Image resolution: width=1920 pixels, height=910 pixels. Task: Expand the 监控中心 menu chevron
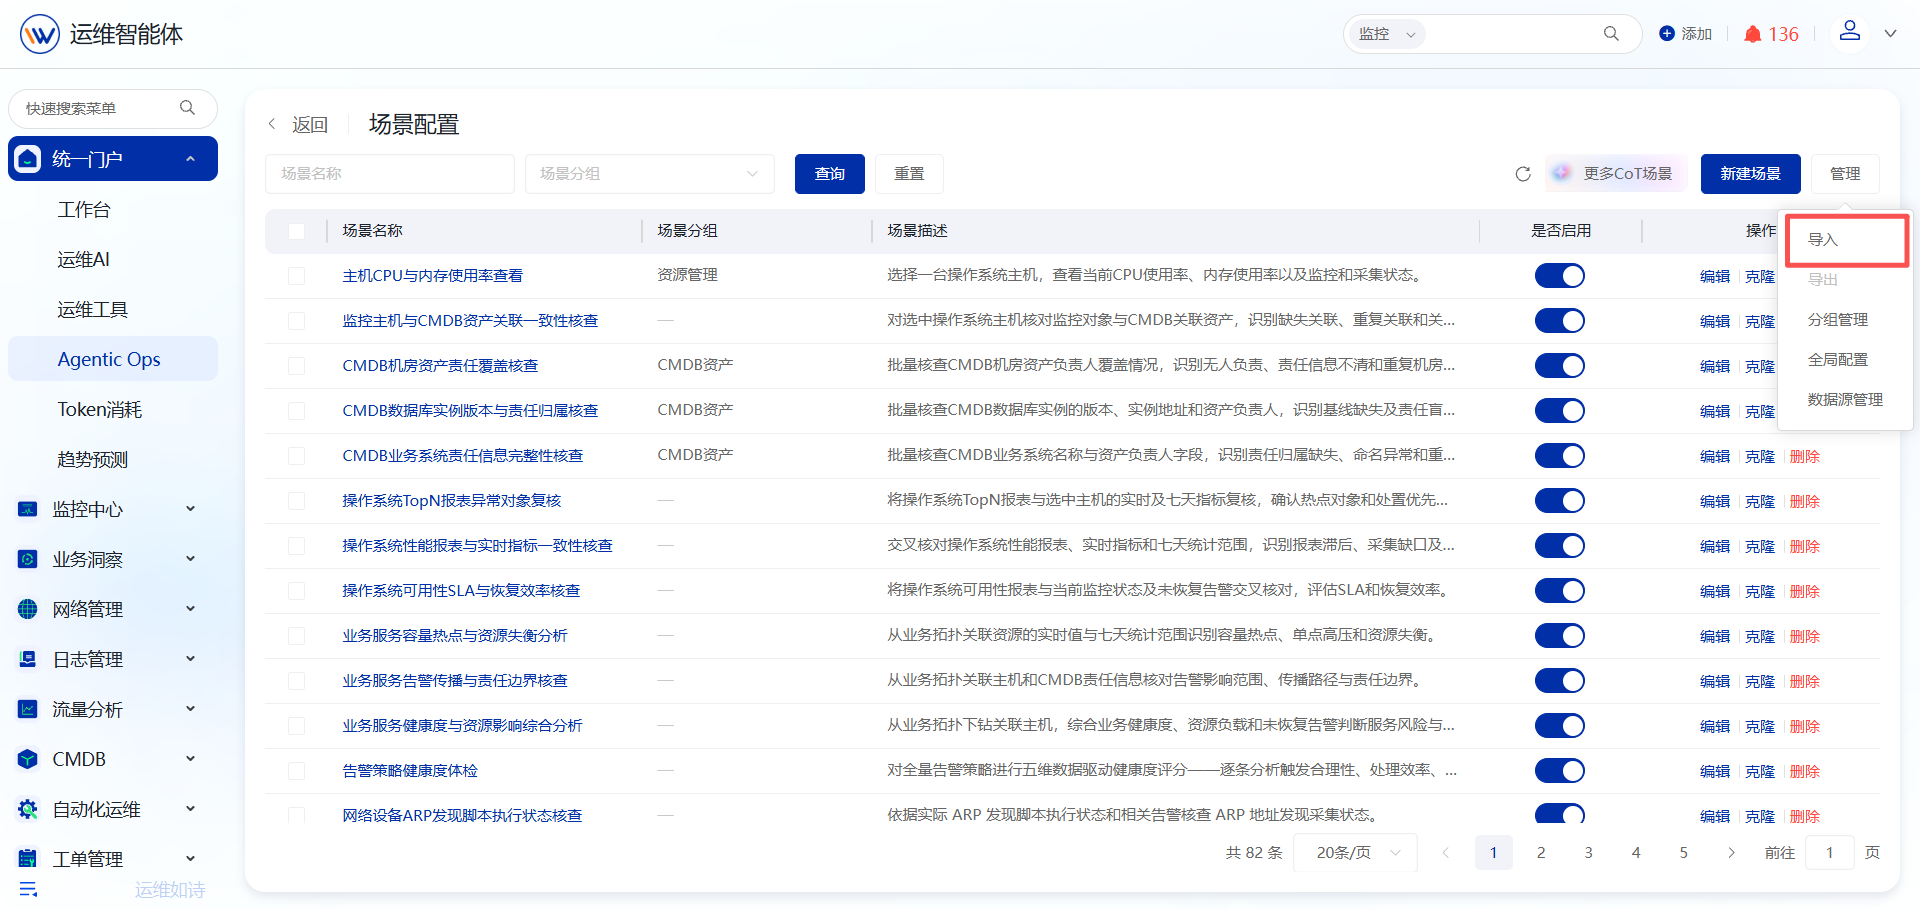pyautogui.click(x=190, y=509)
